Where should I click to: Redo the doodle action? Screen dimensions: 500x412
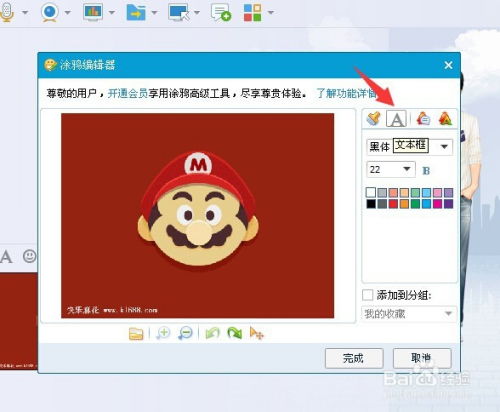(235, 333)
